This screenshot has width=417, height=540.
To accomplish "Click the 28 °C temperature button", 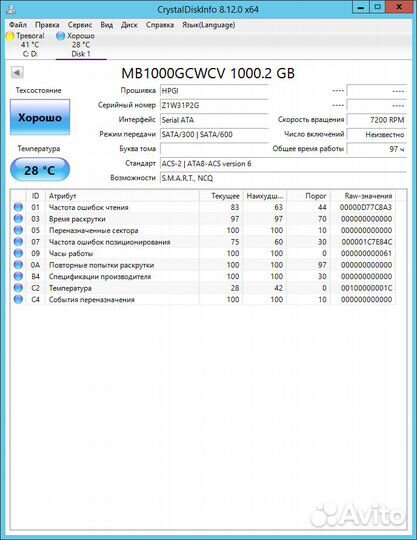I will coord(40,170).
